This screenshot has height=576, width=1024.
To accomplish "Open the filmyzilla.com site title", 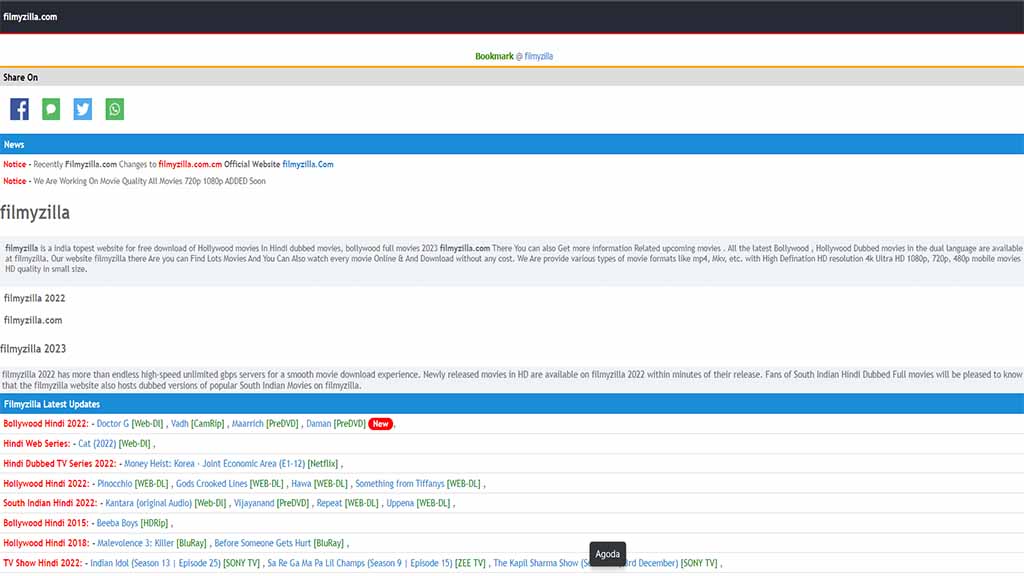I will click(x=30, y=17).
